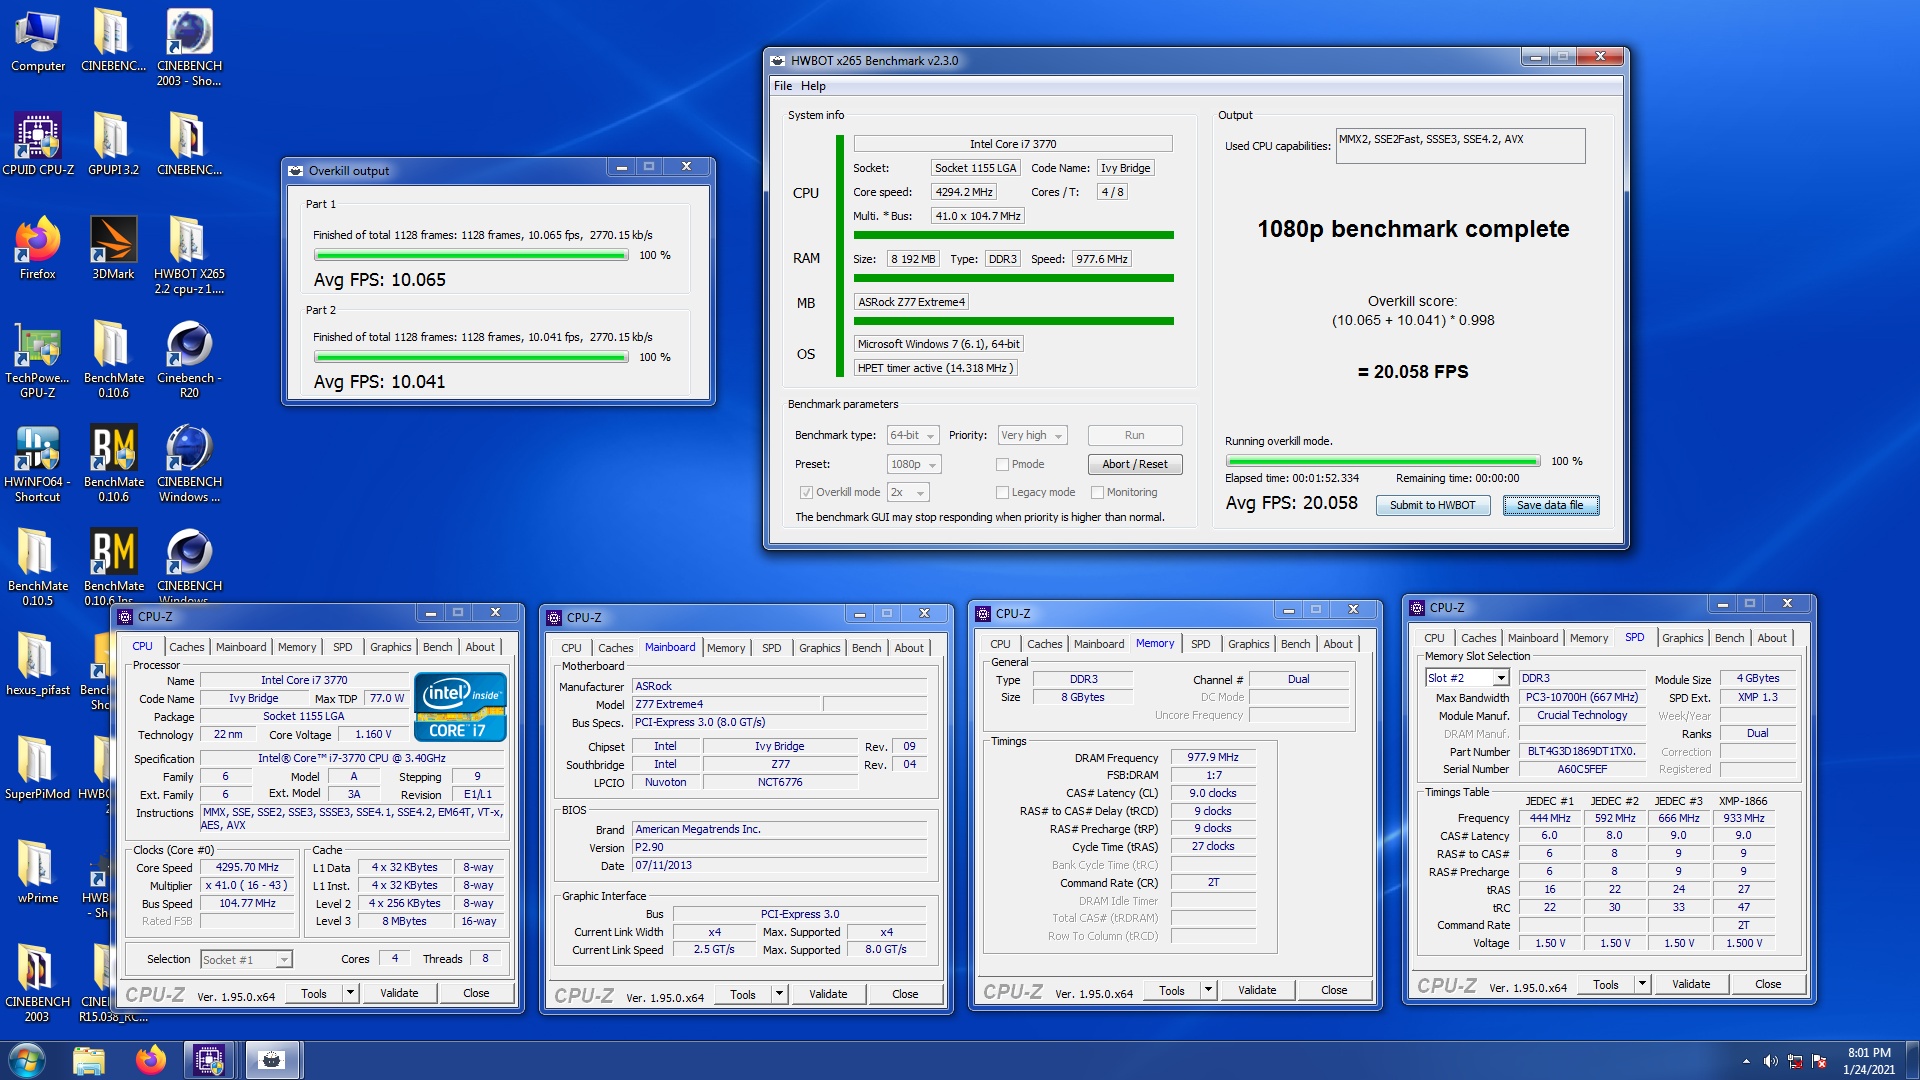Open the CPUID CPU-Z desktop shortcut
Screen dimensions: 1920x1080
pos(38,144)
